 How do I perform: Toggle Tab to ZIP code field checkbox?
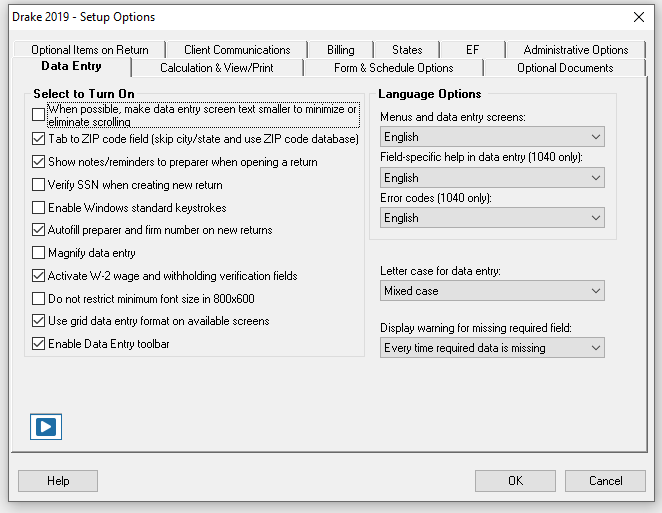38,138
